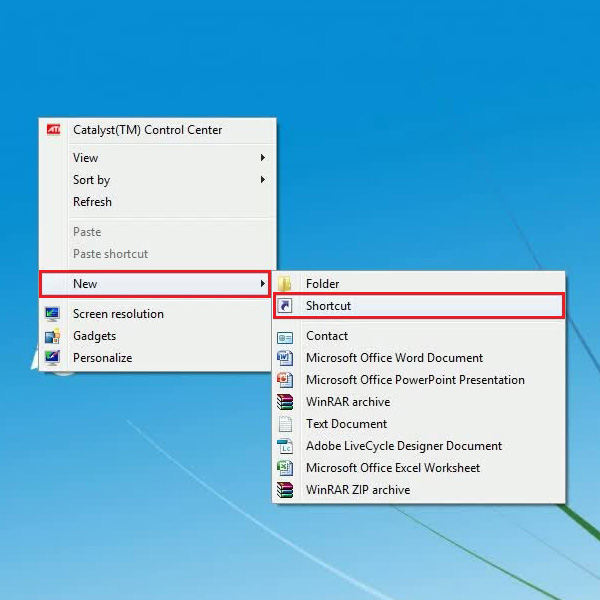Click the PowerPoint Presentation icon
Viewport: 600px width, 600px height.
(x=285, y=380)
